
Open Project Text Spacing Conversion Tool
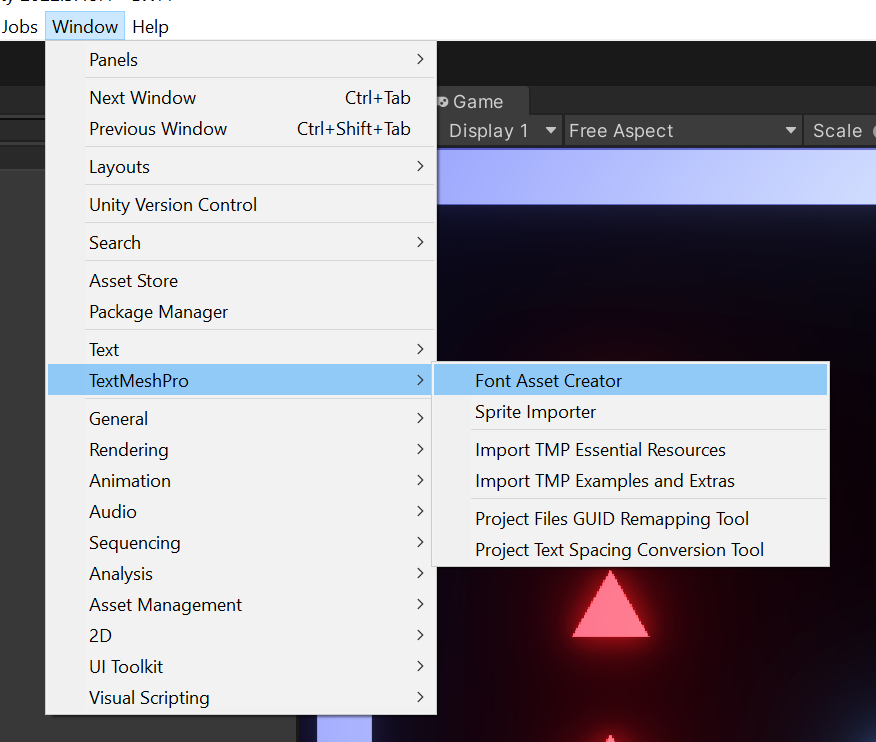pos(630,550)
